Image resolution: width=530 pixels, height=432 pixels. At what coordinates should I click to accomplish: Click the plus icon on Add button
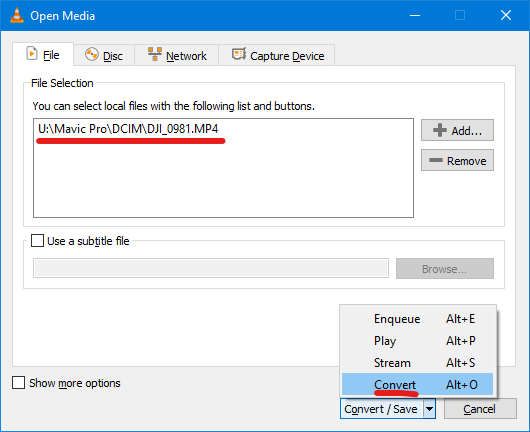click(440, 130)
